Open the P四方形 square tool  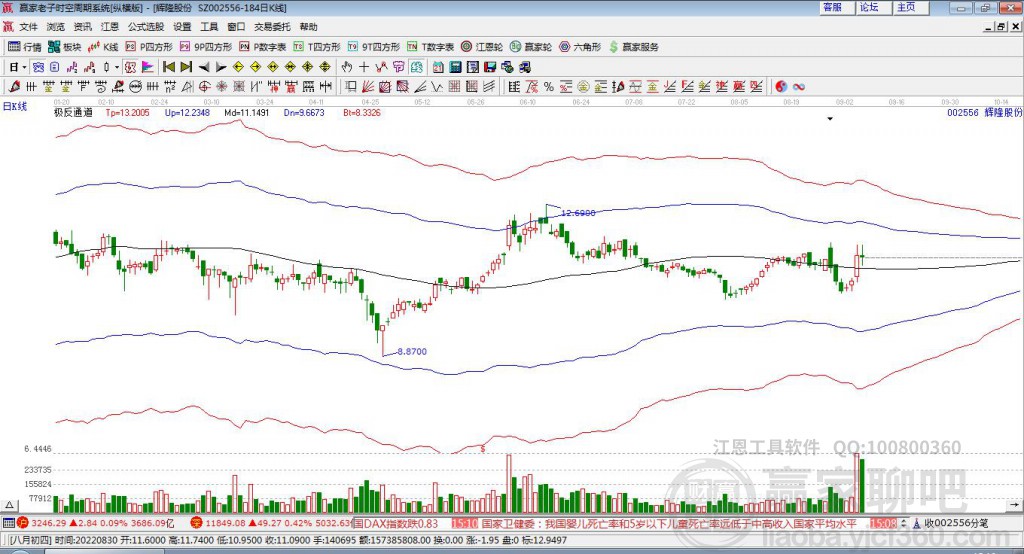point(149,47)
